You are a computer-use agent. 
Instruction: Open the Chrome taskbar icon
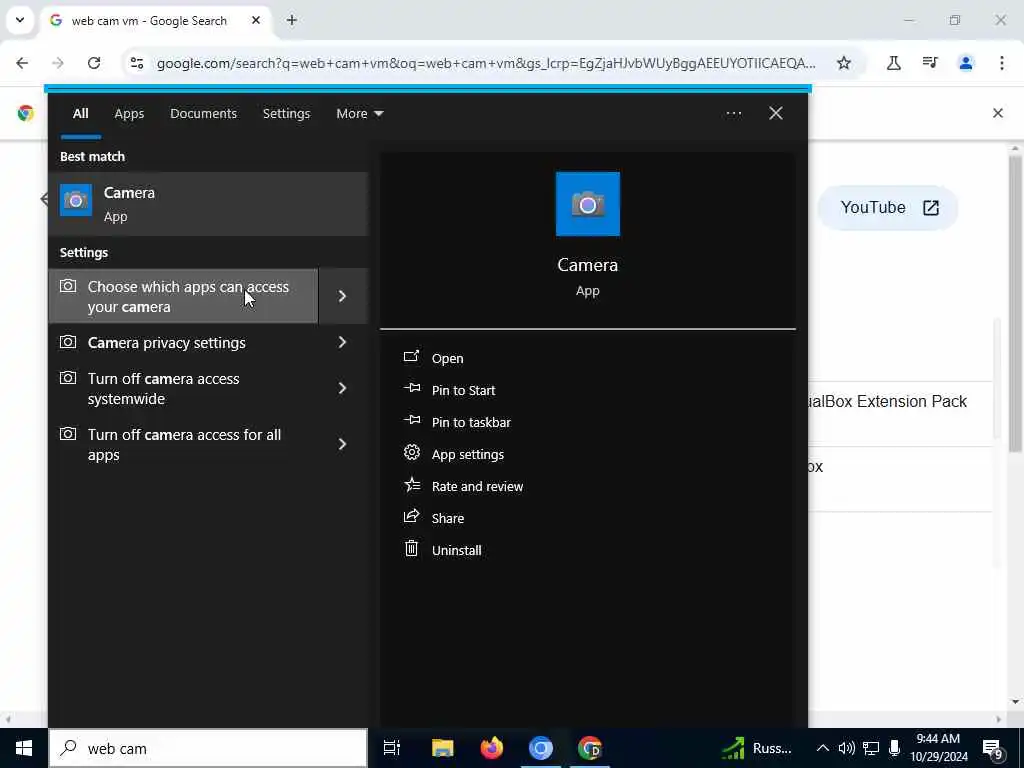click(589, 748)
